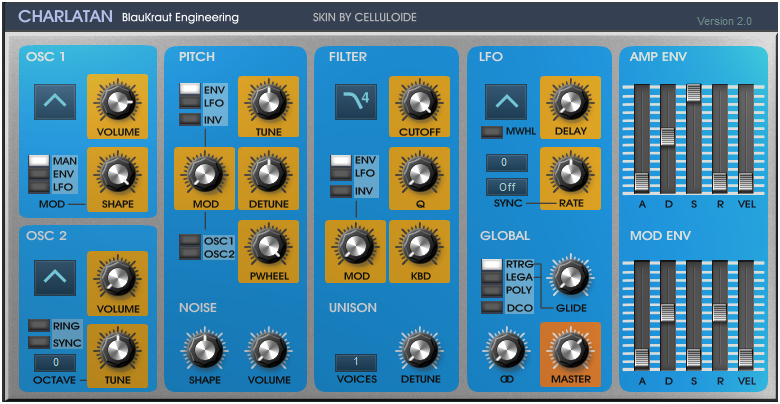This screenshot has height=404, width=780.
Task: Enable SYNC in OSC 2
Action: pyautogui.click(x=39, y=343)
